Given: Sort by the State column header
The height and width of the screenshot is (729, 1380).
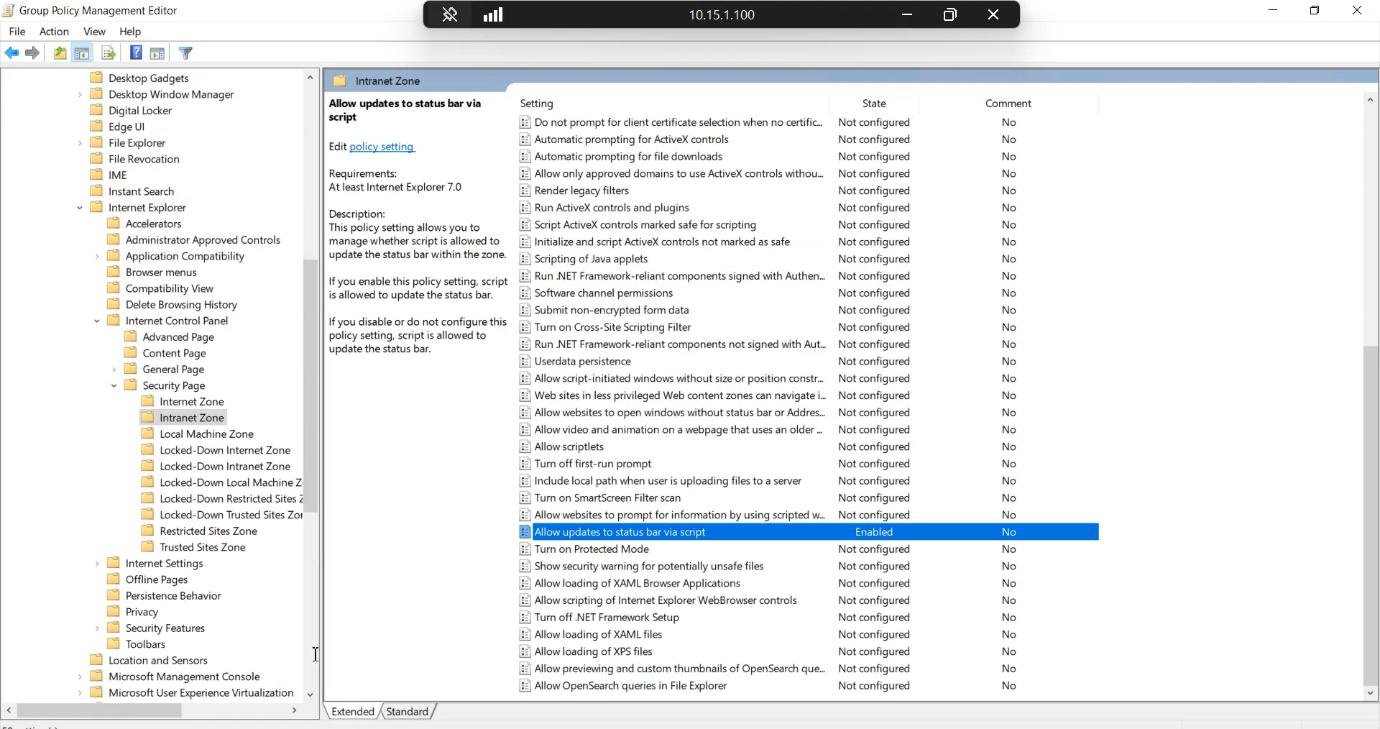Looking at the screenshot, I should point(874,103).
